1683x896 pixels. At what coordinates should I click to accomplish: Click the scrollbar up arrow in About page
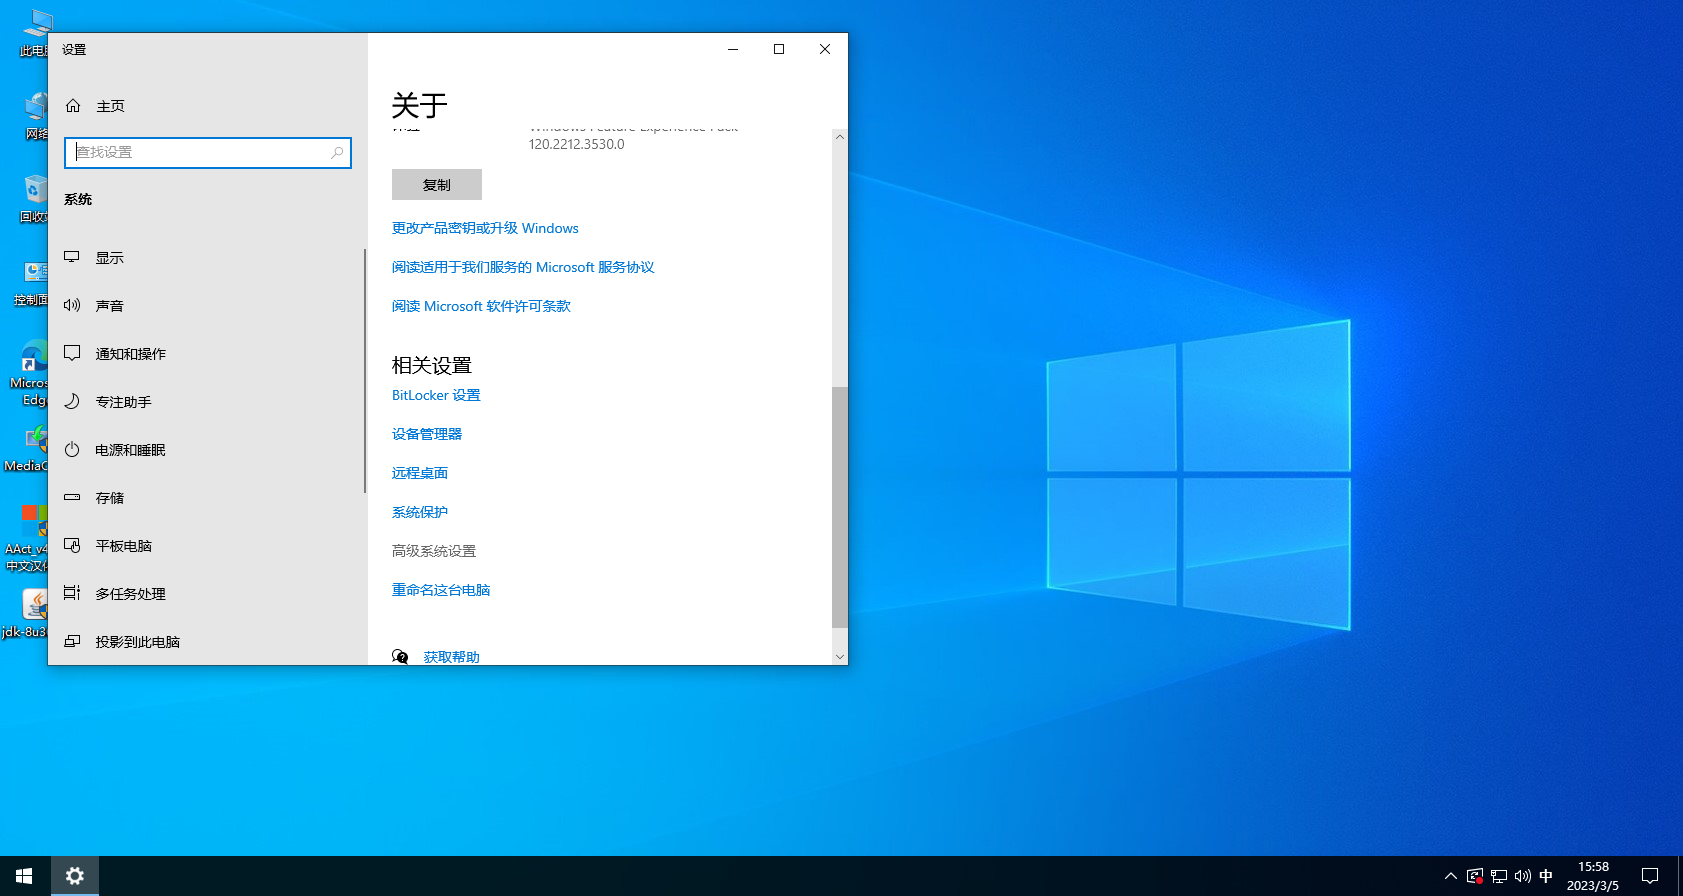click(x=840, y=137)
